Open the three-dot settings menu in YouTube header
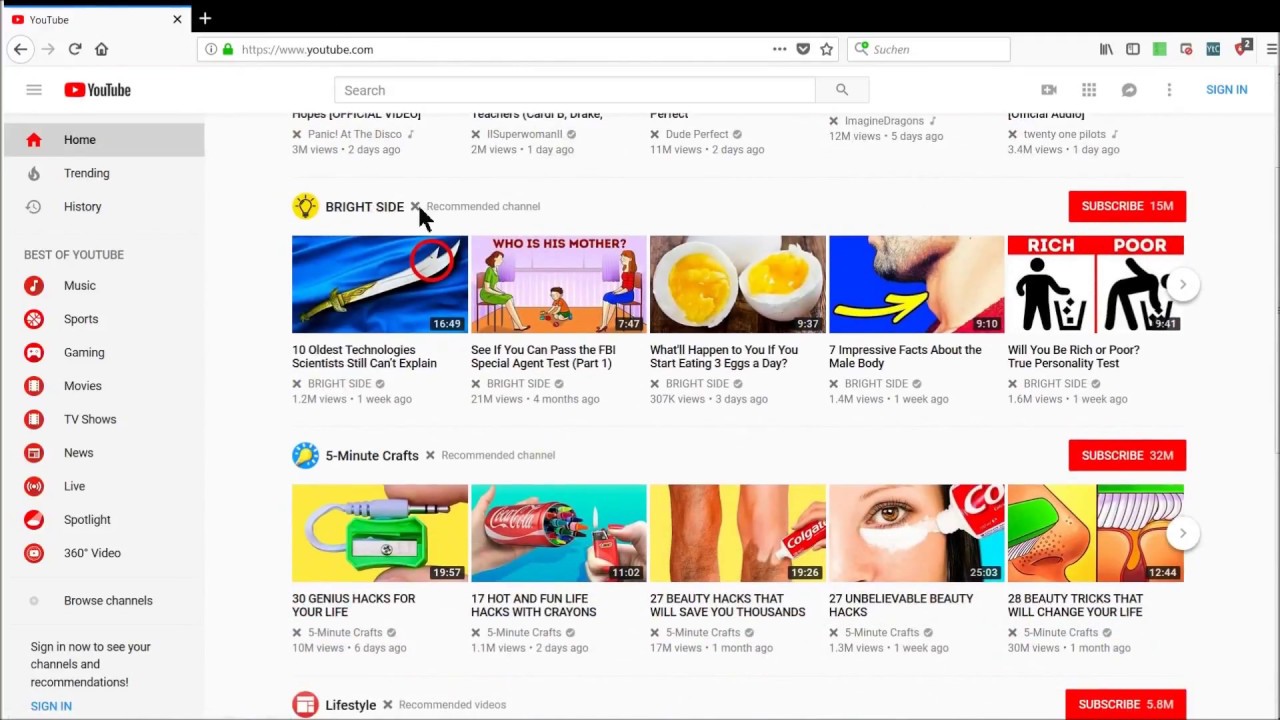This screenshot has width=1280, height=720. (1169, 90)
